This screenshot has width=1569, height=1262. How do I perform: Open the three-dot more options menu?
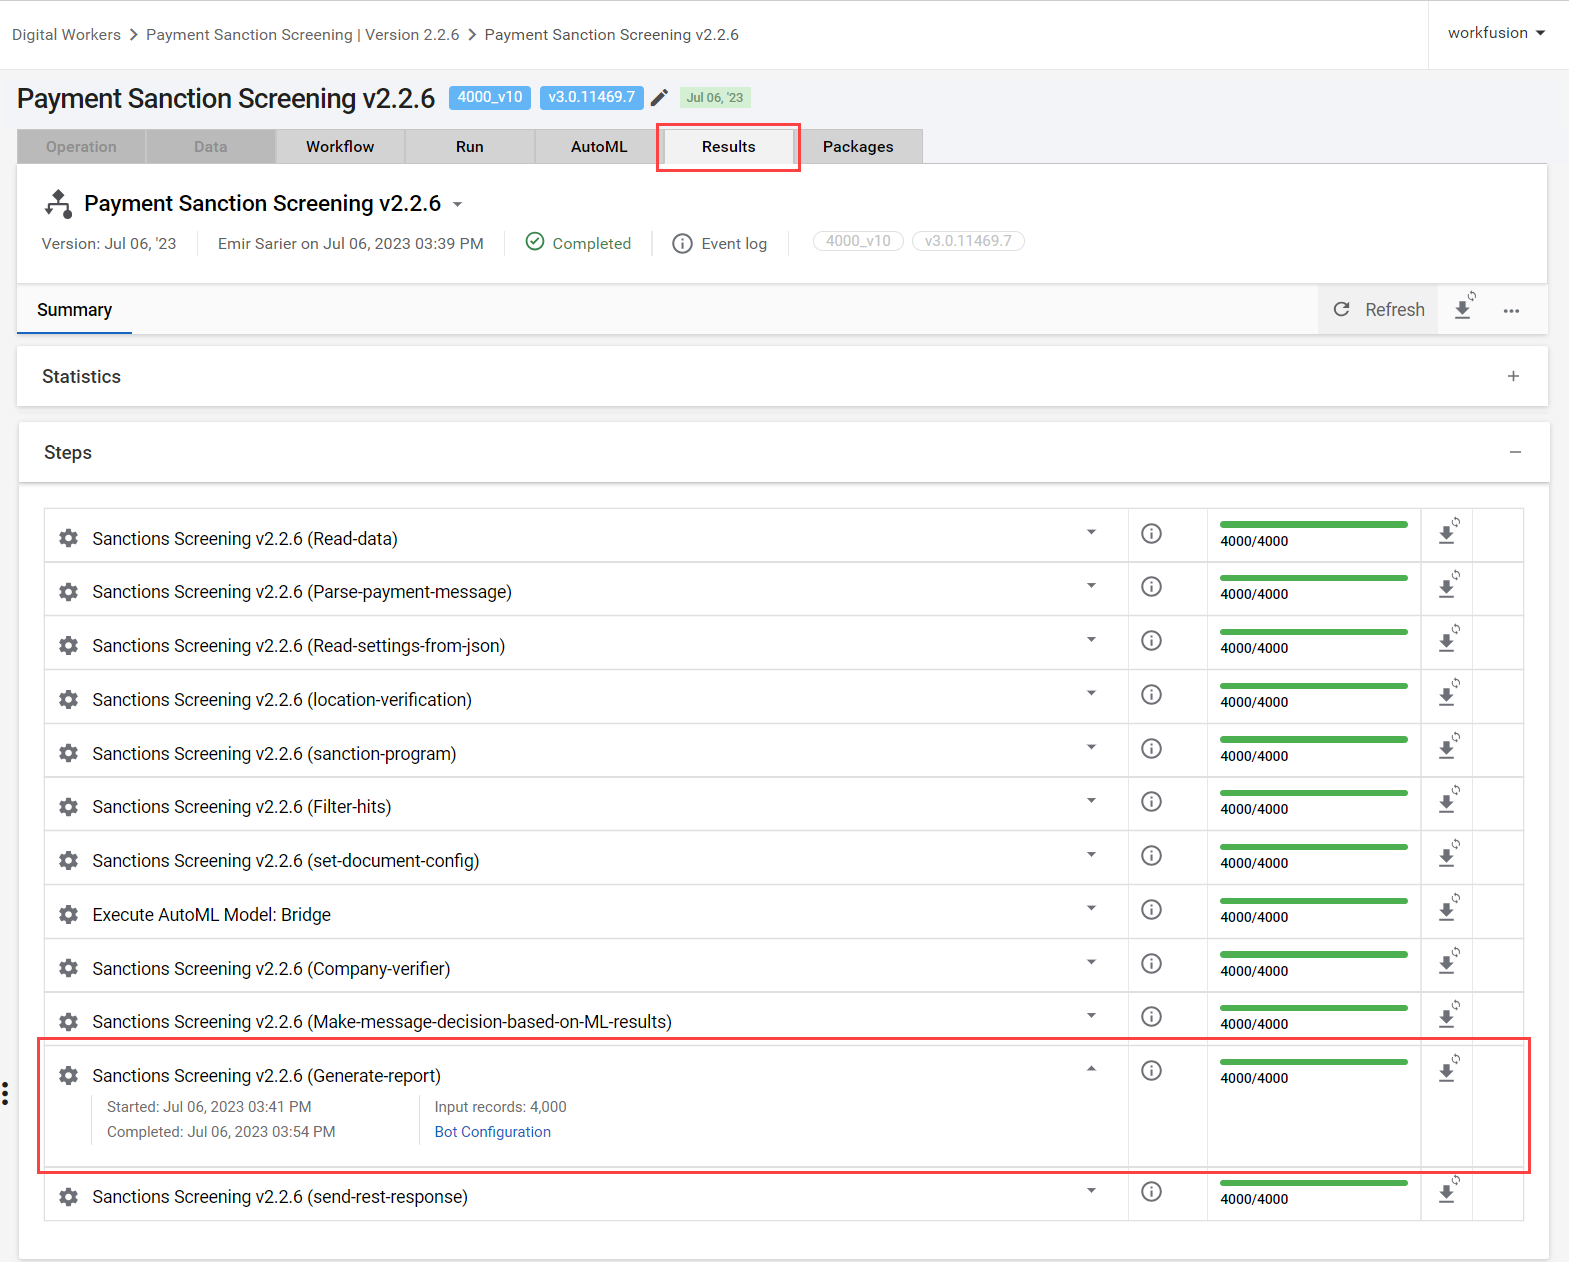point(1511,310)
